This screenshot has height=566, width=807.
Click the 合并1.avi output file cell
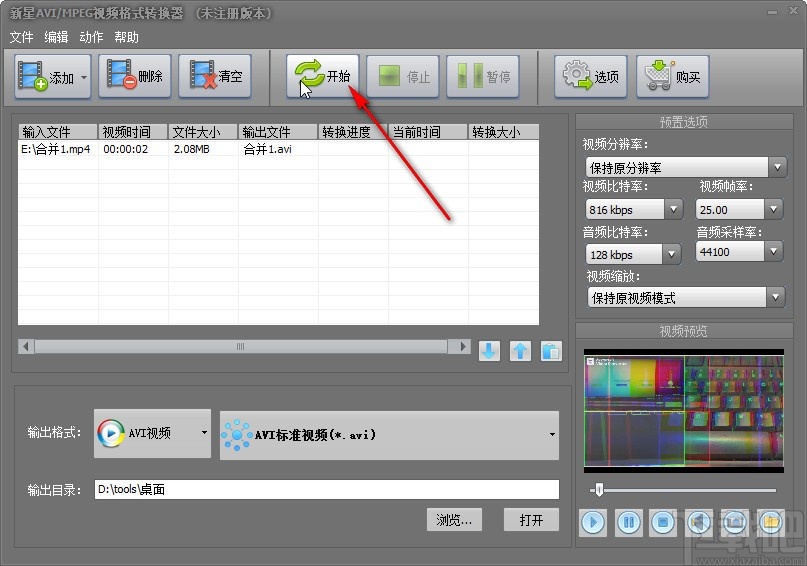pyautogui.click(x=267, y=149)
